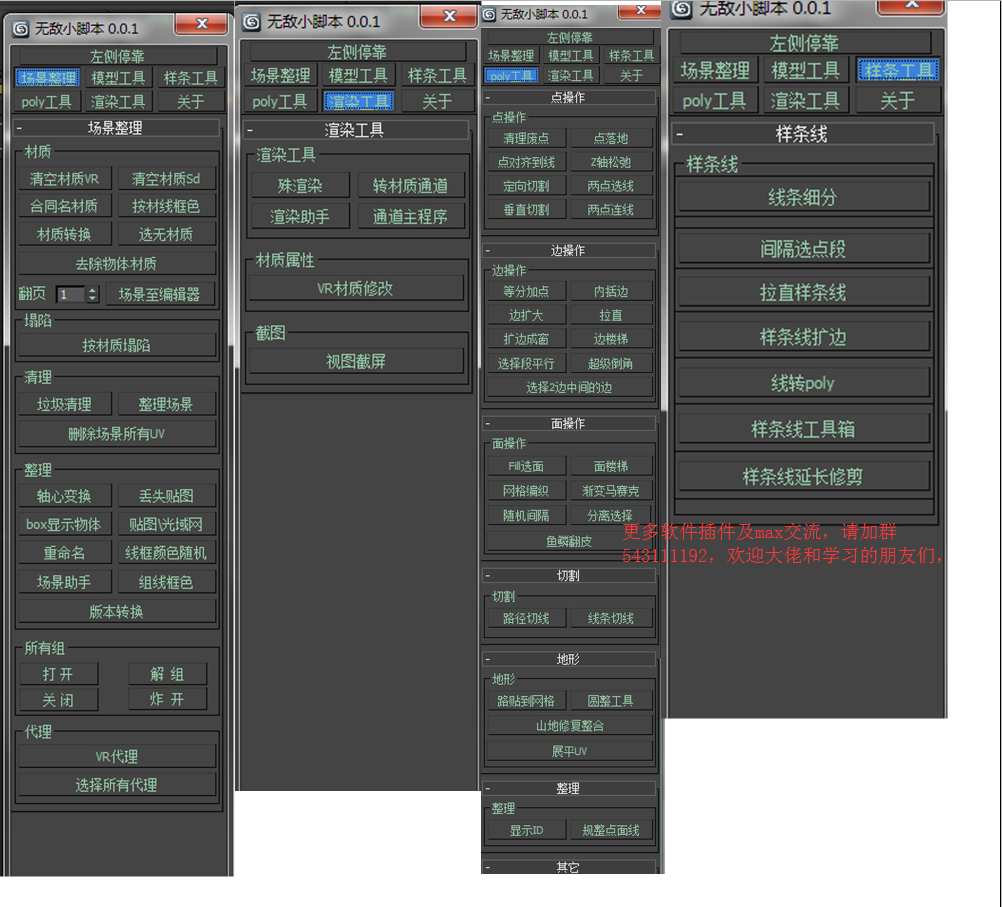Click 视图截屏 button
The image size is (1002, 907).
(x=355, y=362)
